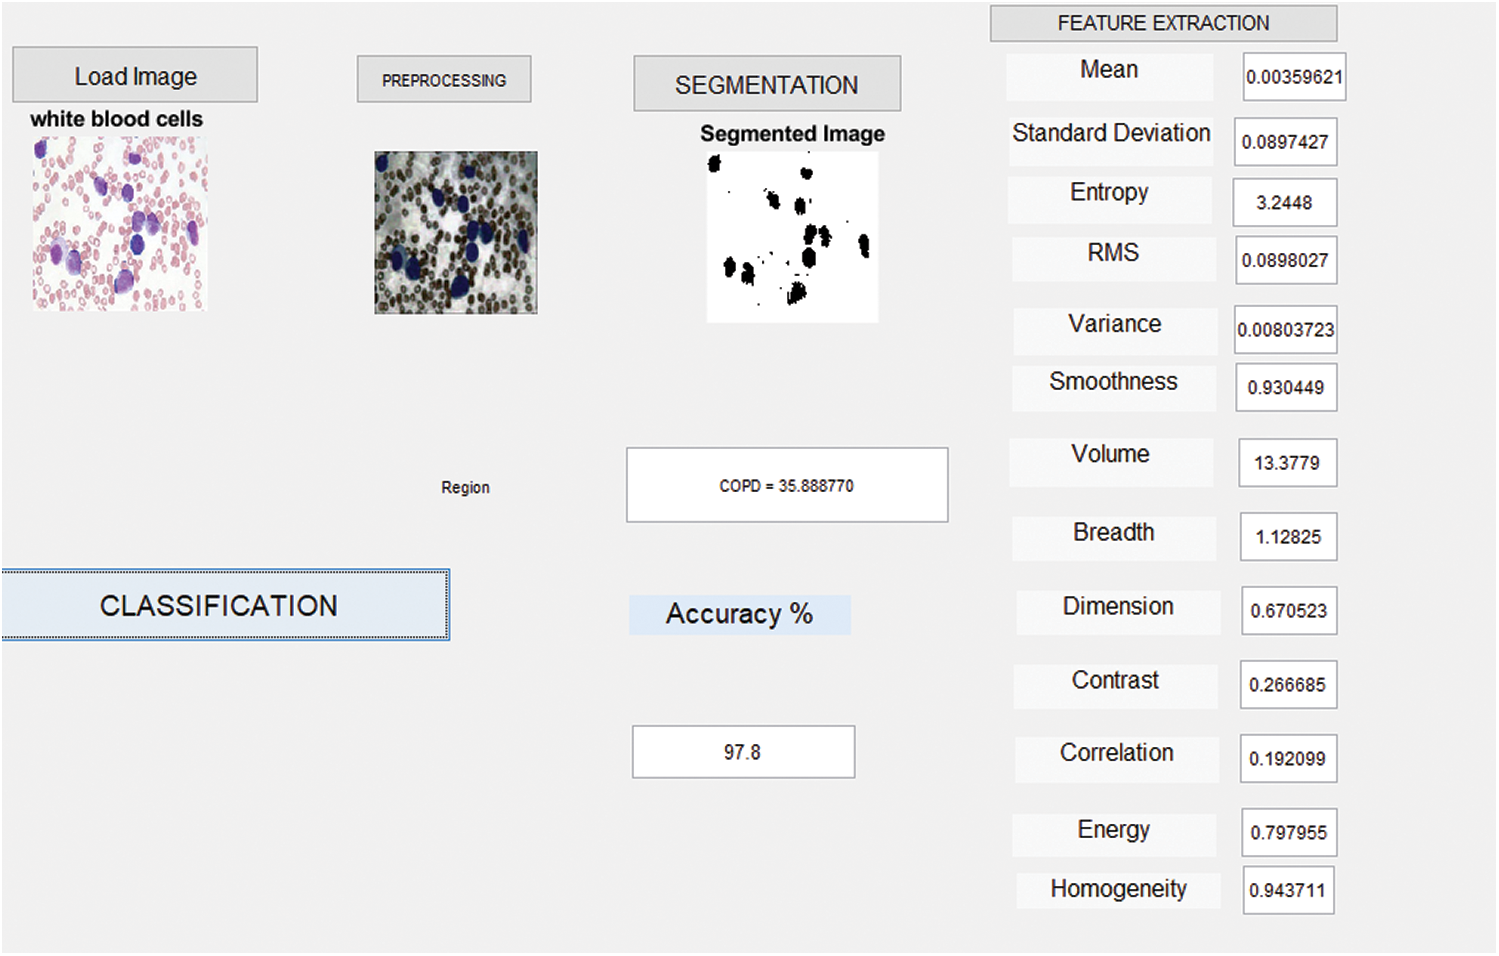Start the CLASSIFICATION process
This screenshot has height=956, width=1499.
(x=225, y=605)
